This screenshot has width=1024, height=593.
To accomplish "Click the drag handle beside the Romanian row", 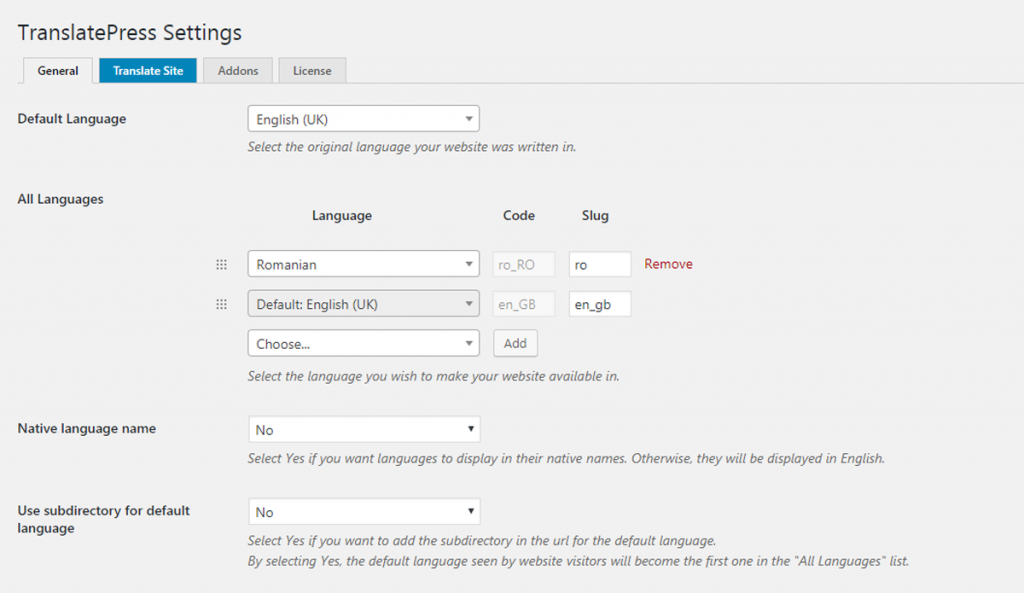I will tap(221, 264).
